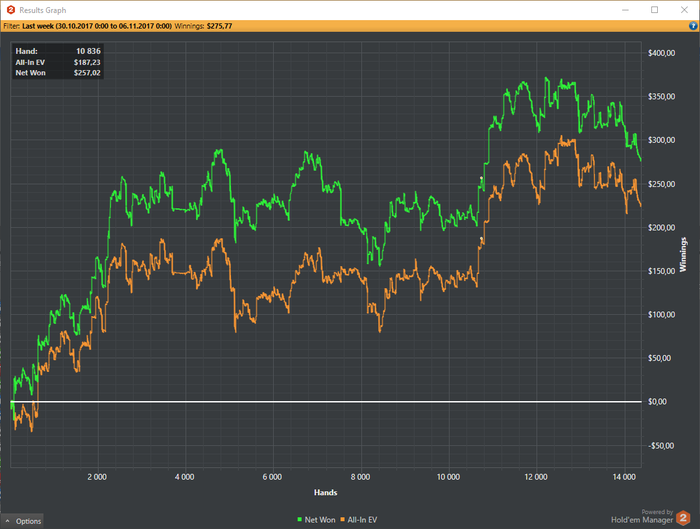Click Winnings $275,77 in filter bar

pyautogui.click(x=203, y=26)
